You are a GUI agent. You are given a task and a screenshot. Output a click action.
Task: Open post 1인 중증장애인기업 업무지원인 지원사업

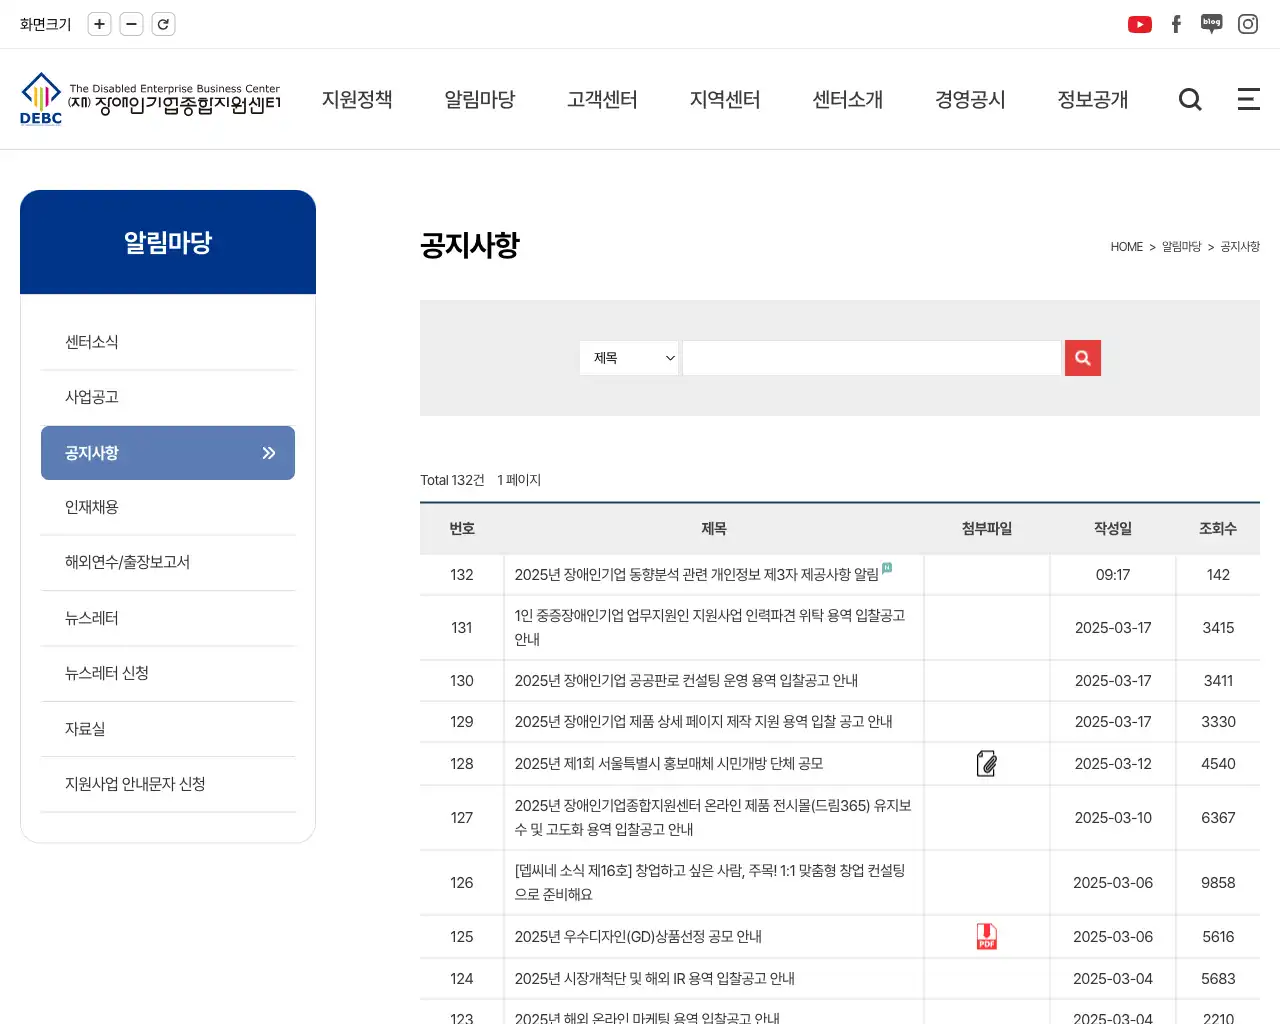[710, 627]
